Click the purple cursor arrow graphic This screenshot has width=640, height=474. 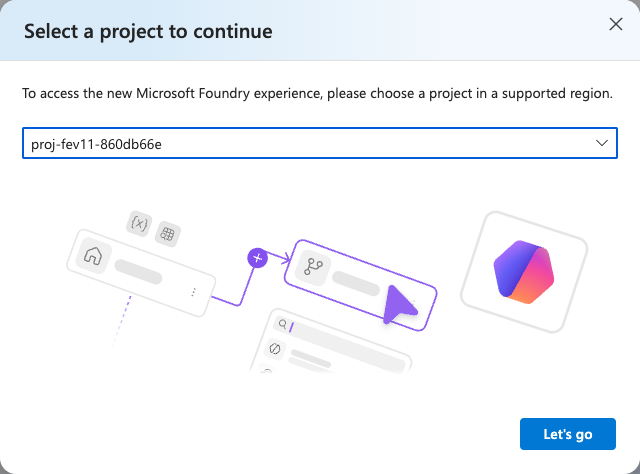[399, 305]
